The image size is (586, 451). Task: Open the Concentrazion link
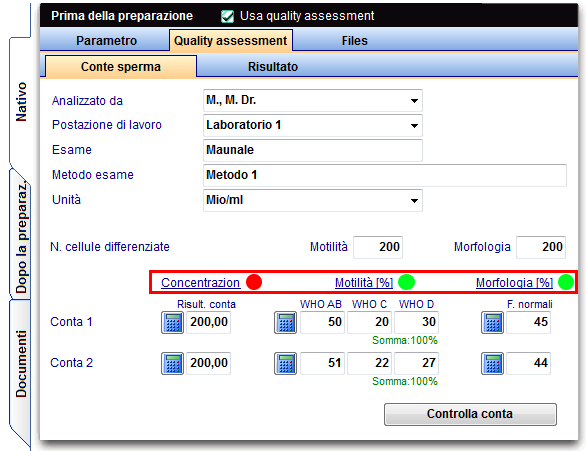pyautogui.click(x=200, y=282)
